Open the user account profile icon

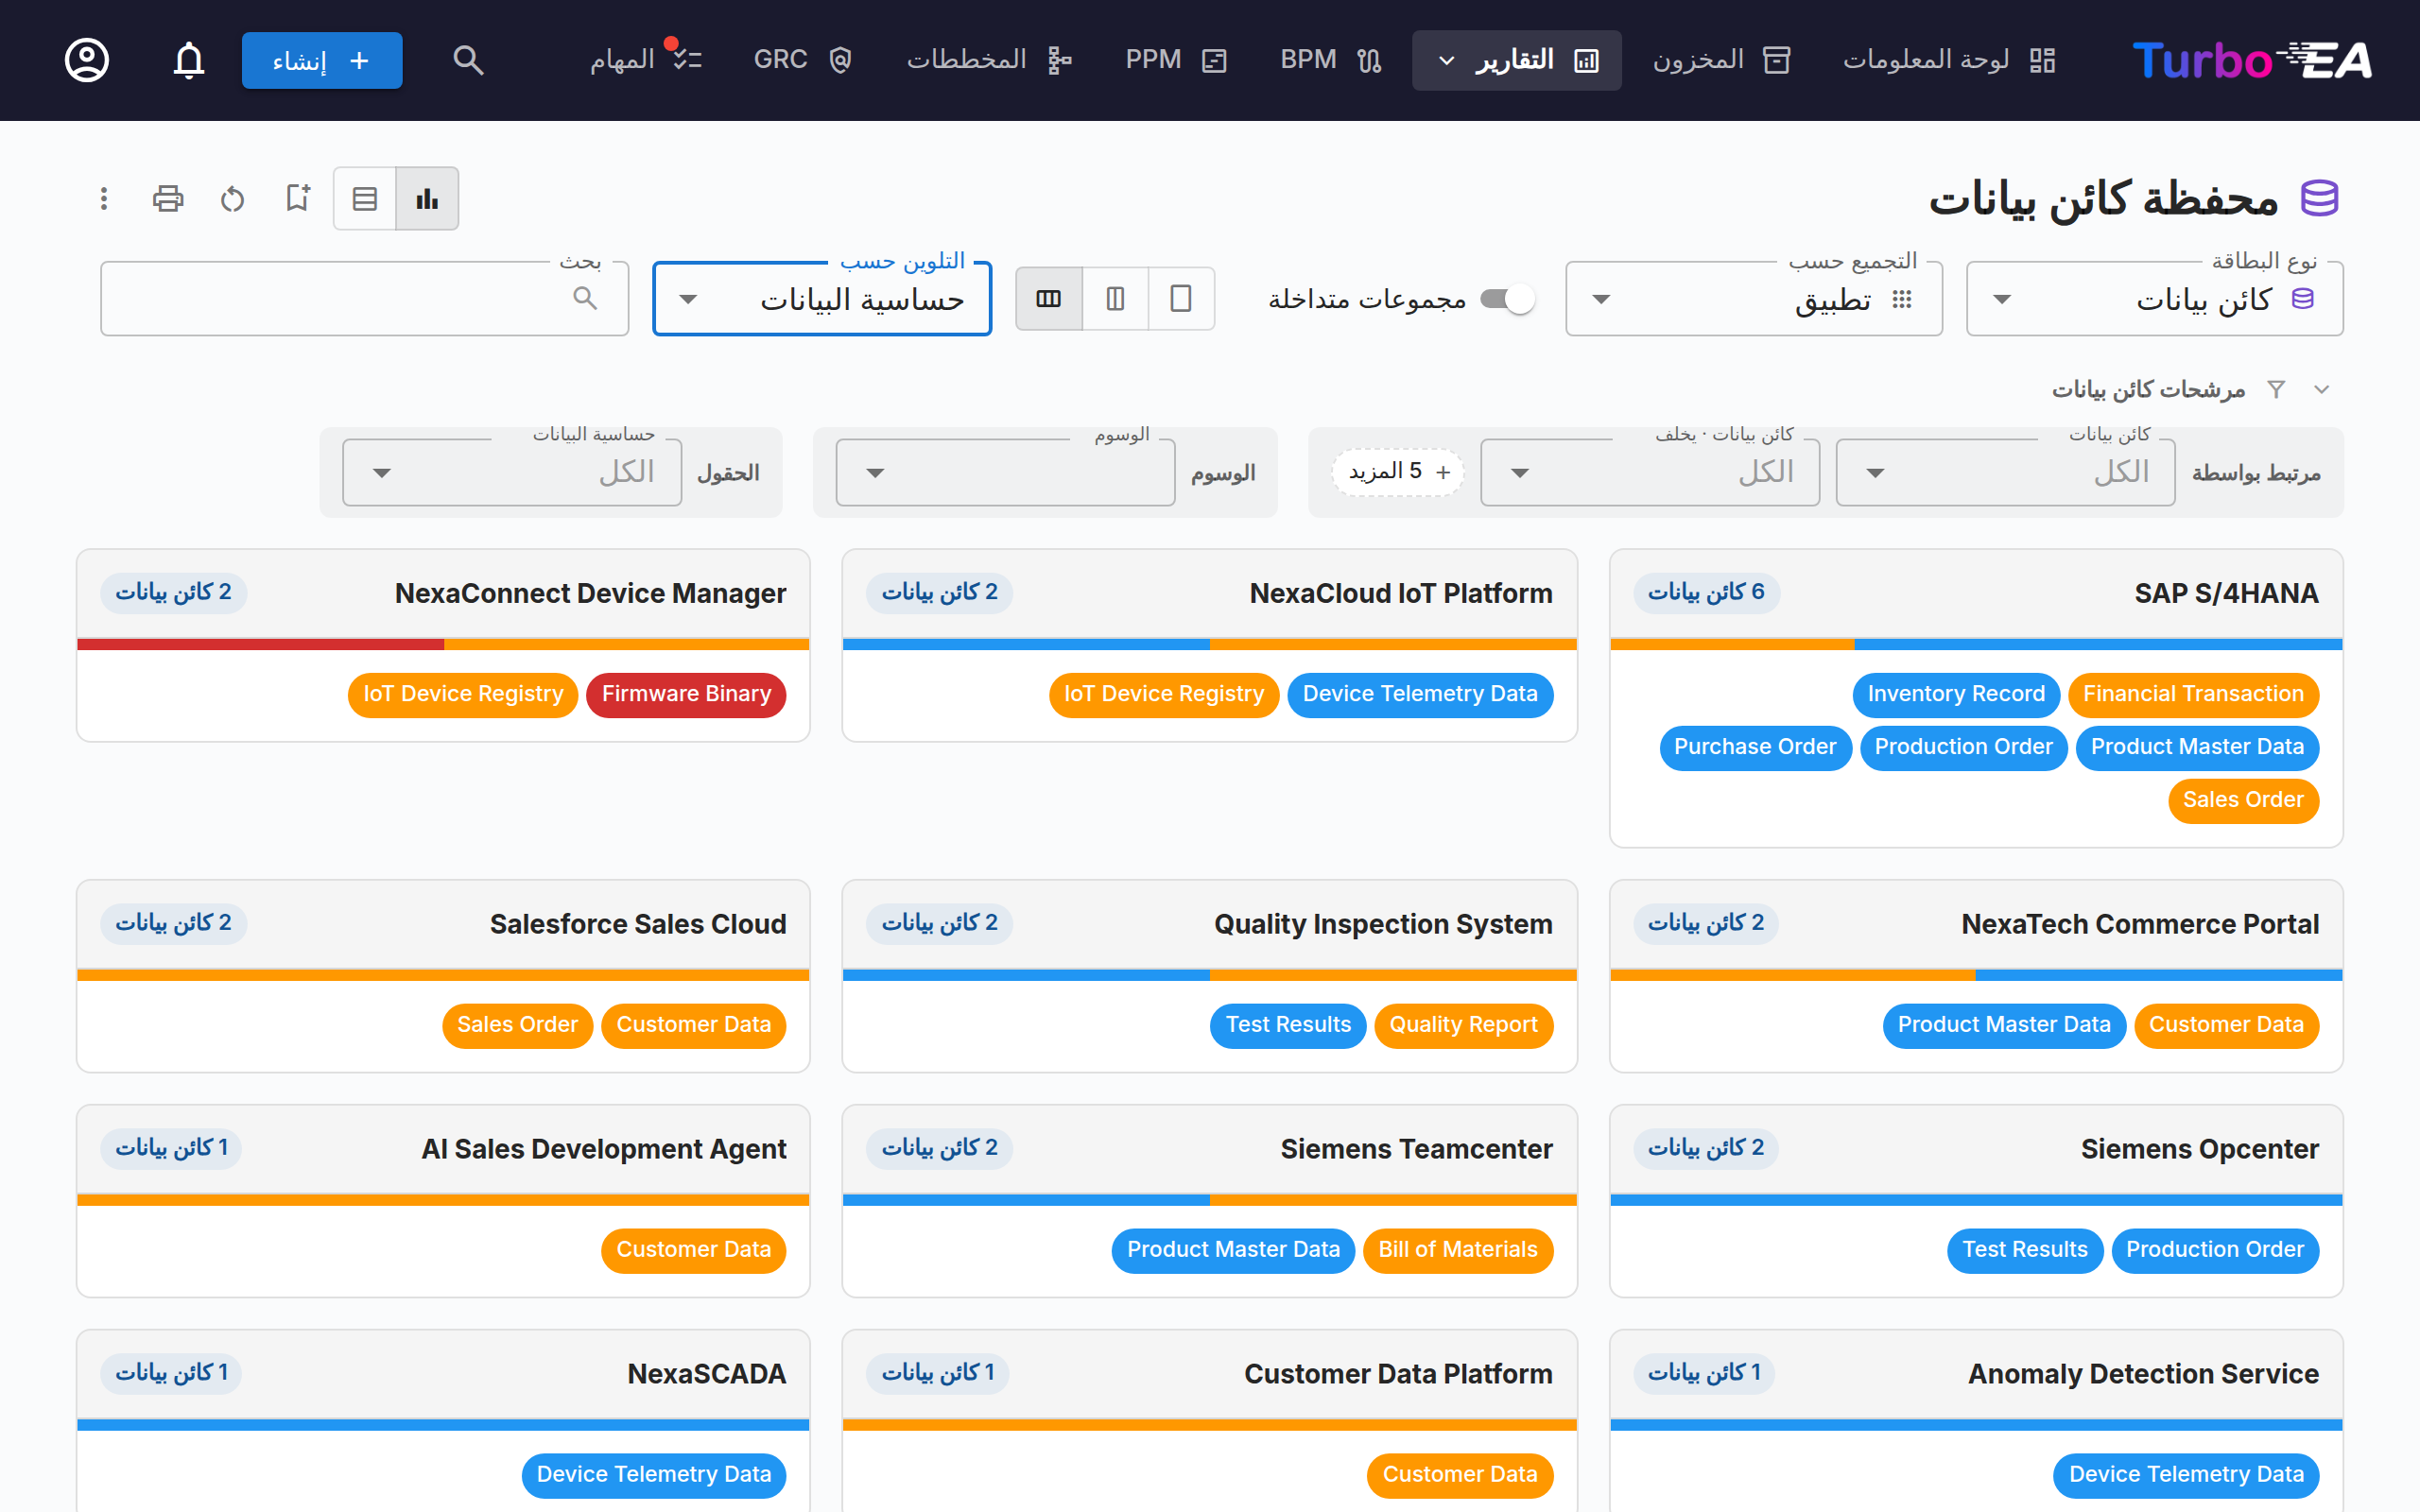pyautogui.click(x=87, y=60)
